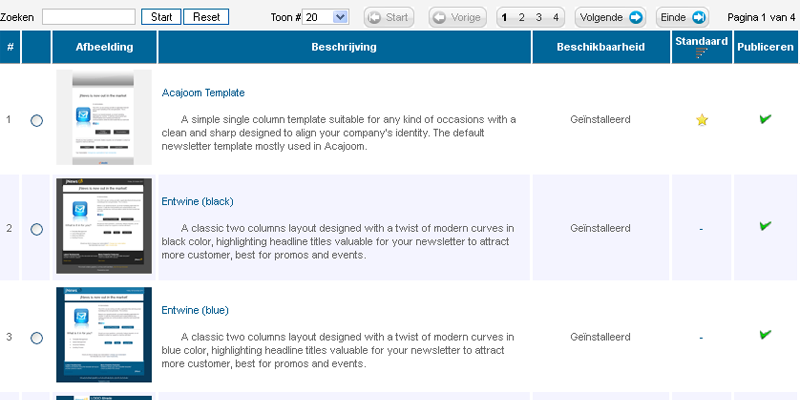Select the Entwine (black) radio button
This screenshot has height=400, width=800.
tap(37, 230)
